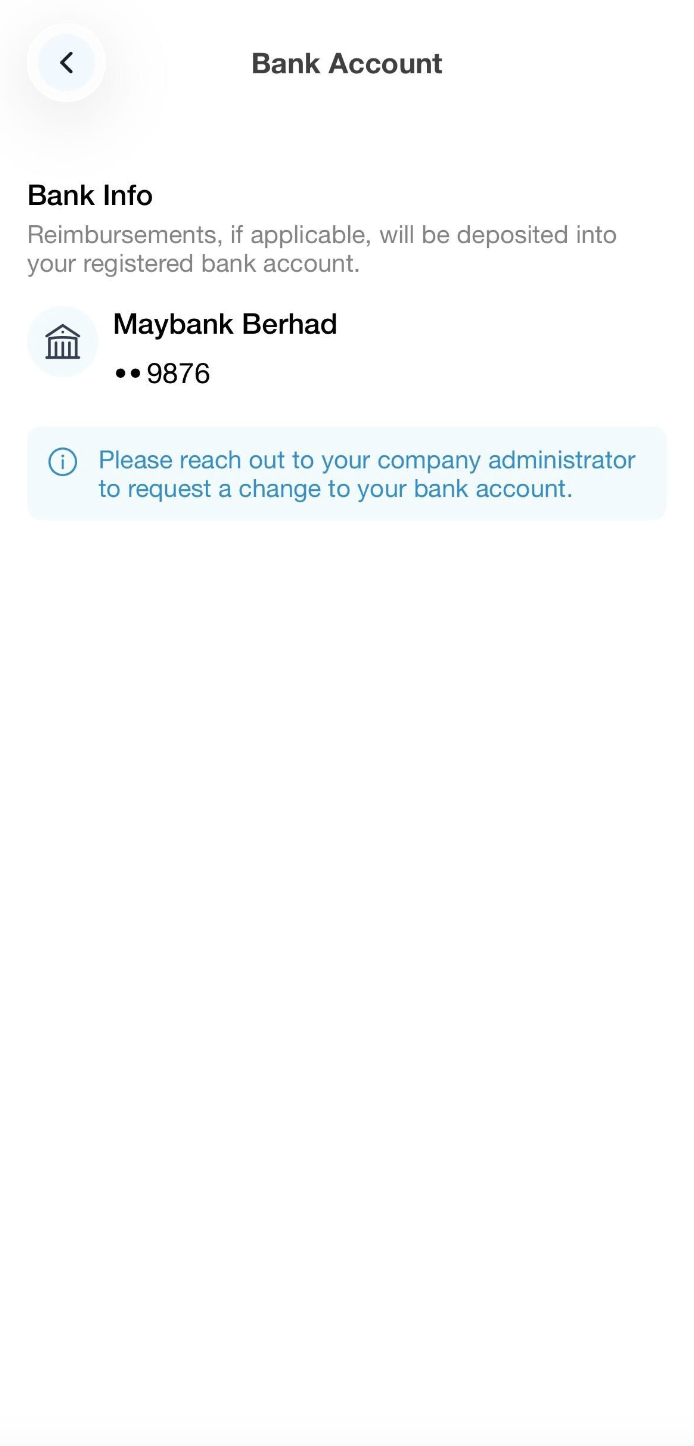The height and width of the screenshot is (1446, 694).
Task: Click account digits 9876
Action: point(178,374)
